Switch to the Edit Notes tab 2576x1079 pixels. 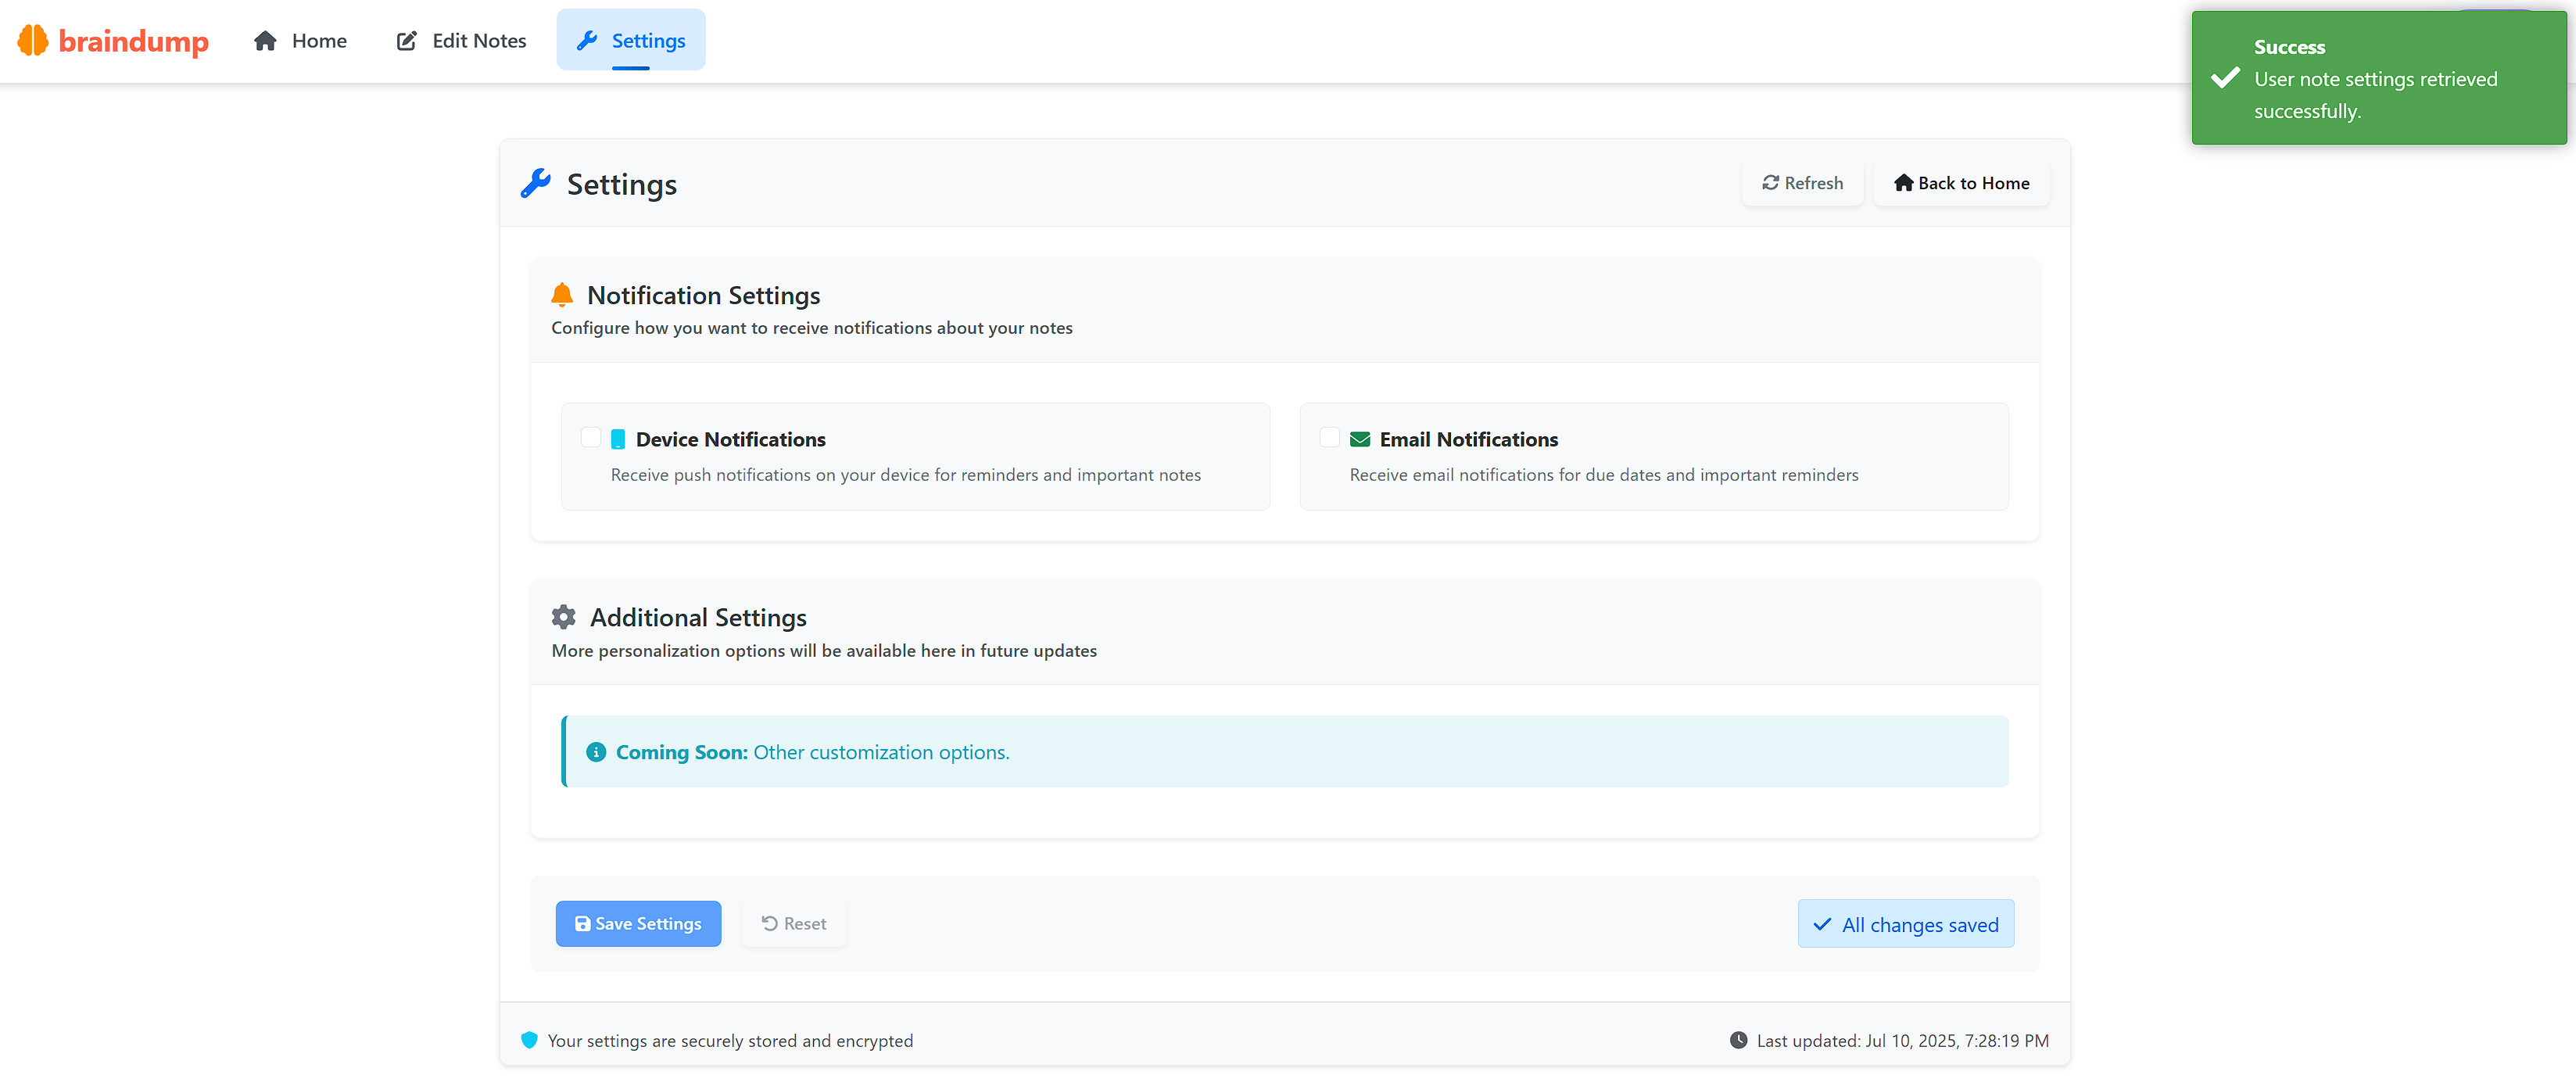pos(462,41)
